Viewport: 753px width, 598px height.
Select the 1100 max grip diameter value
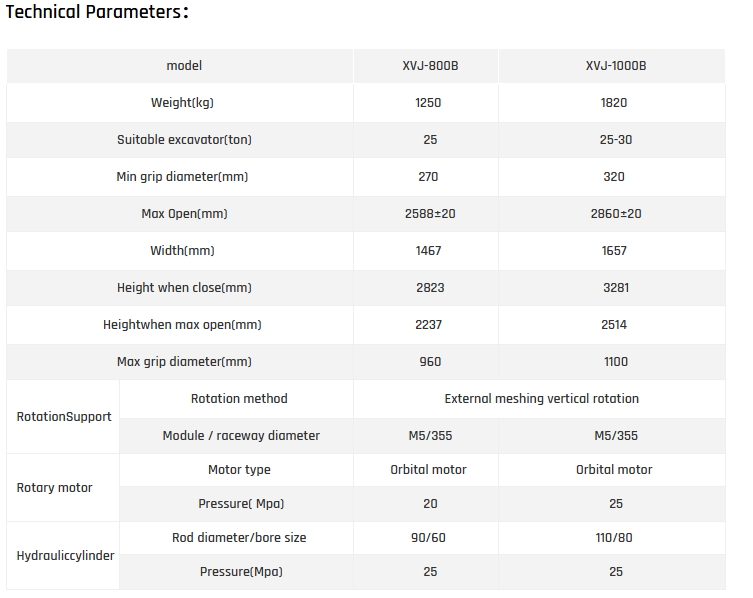[x=615, y=362]
